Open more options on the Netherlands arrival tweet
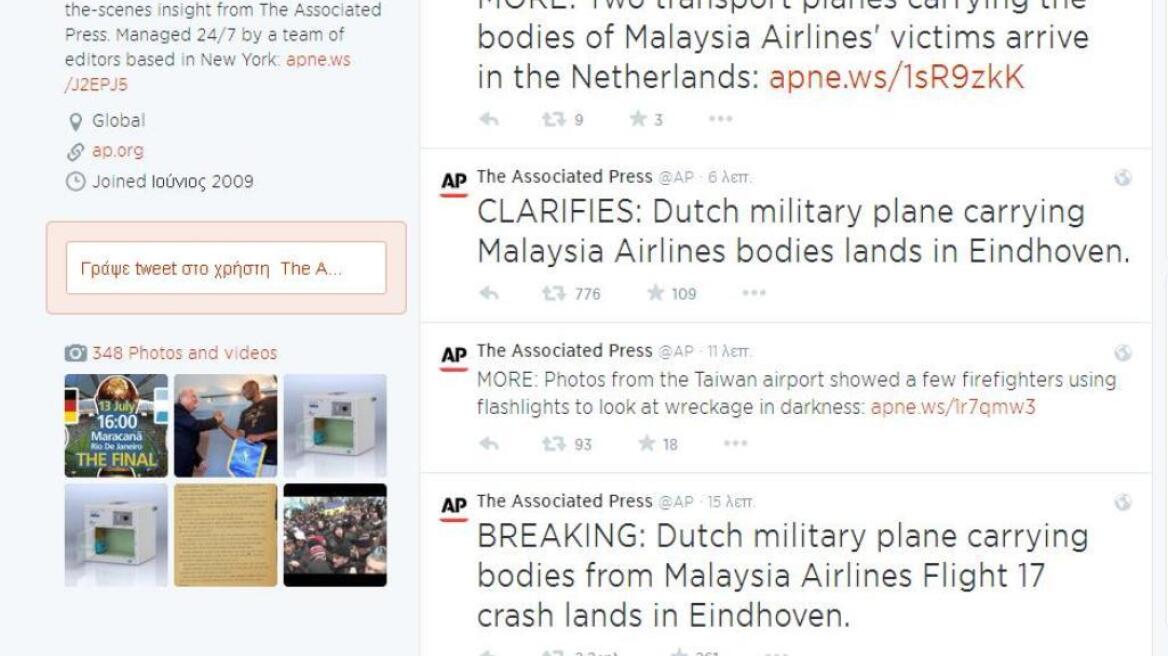Viewport: 1168px width, 656px height. [x=720, y=118]
